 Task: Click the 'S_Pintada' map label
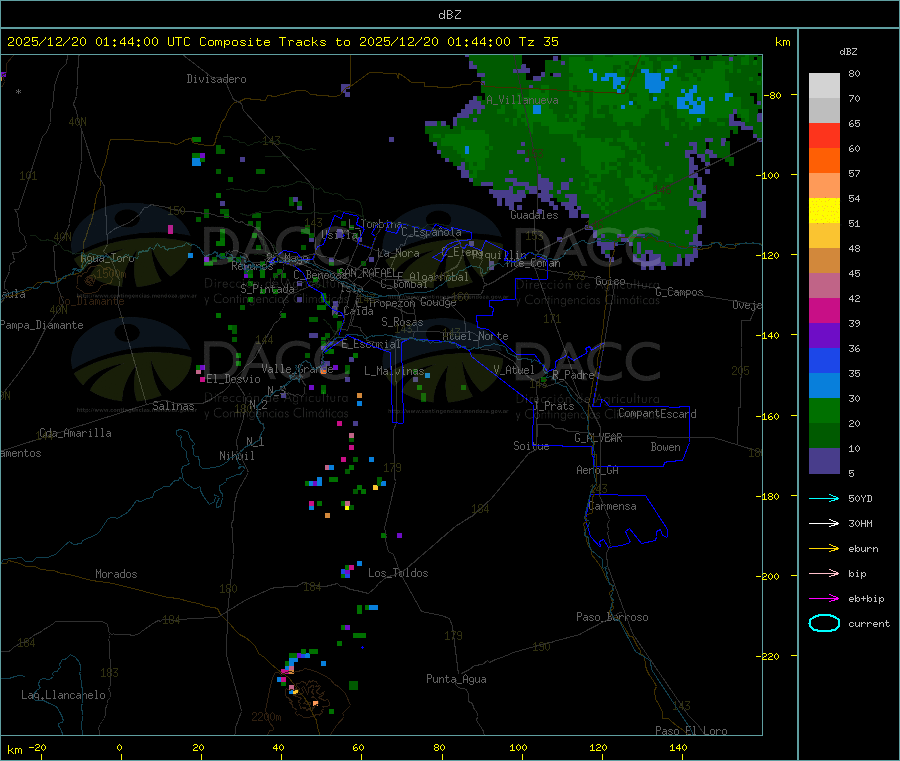tap(267, 289)
